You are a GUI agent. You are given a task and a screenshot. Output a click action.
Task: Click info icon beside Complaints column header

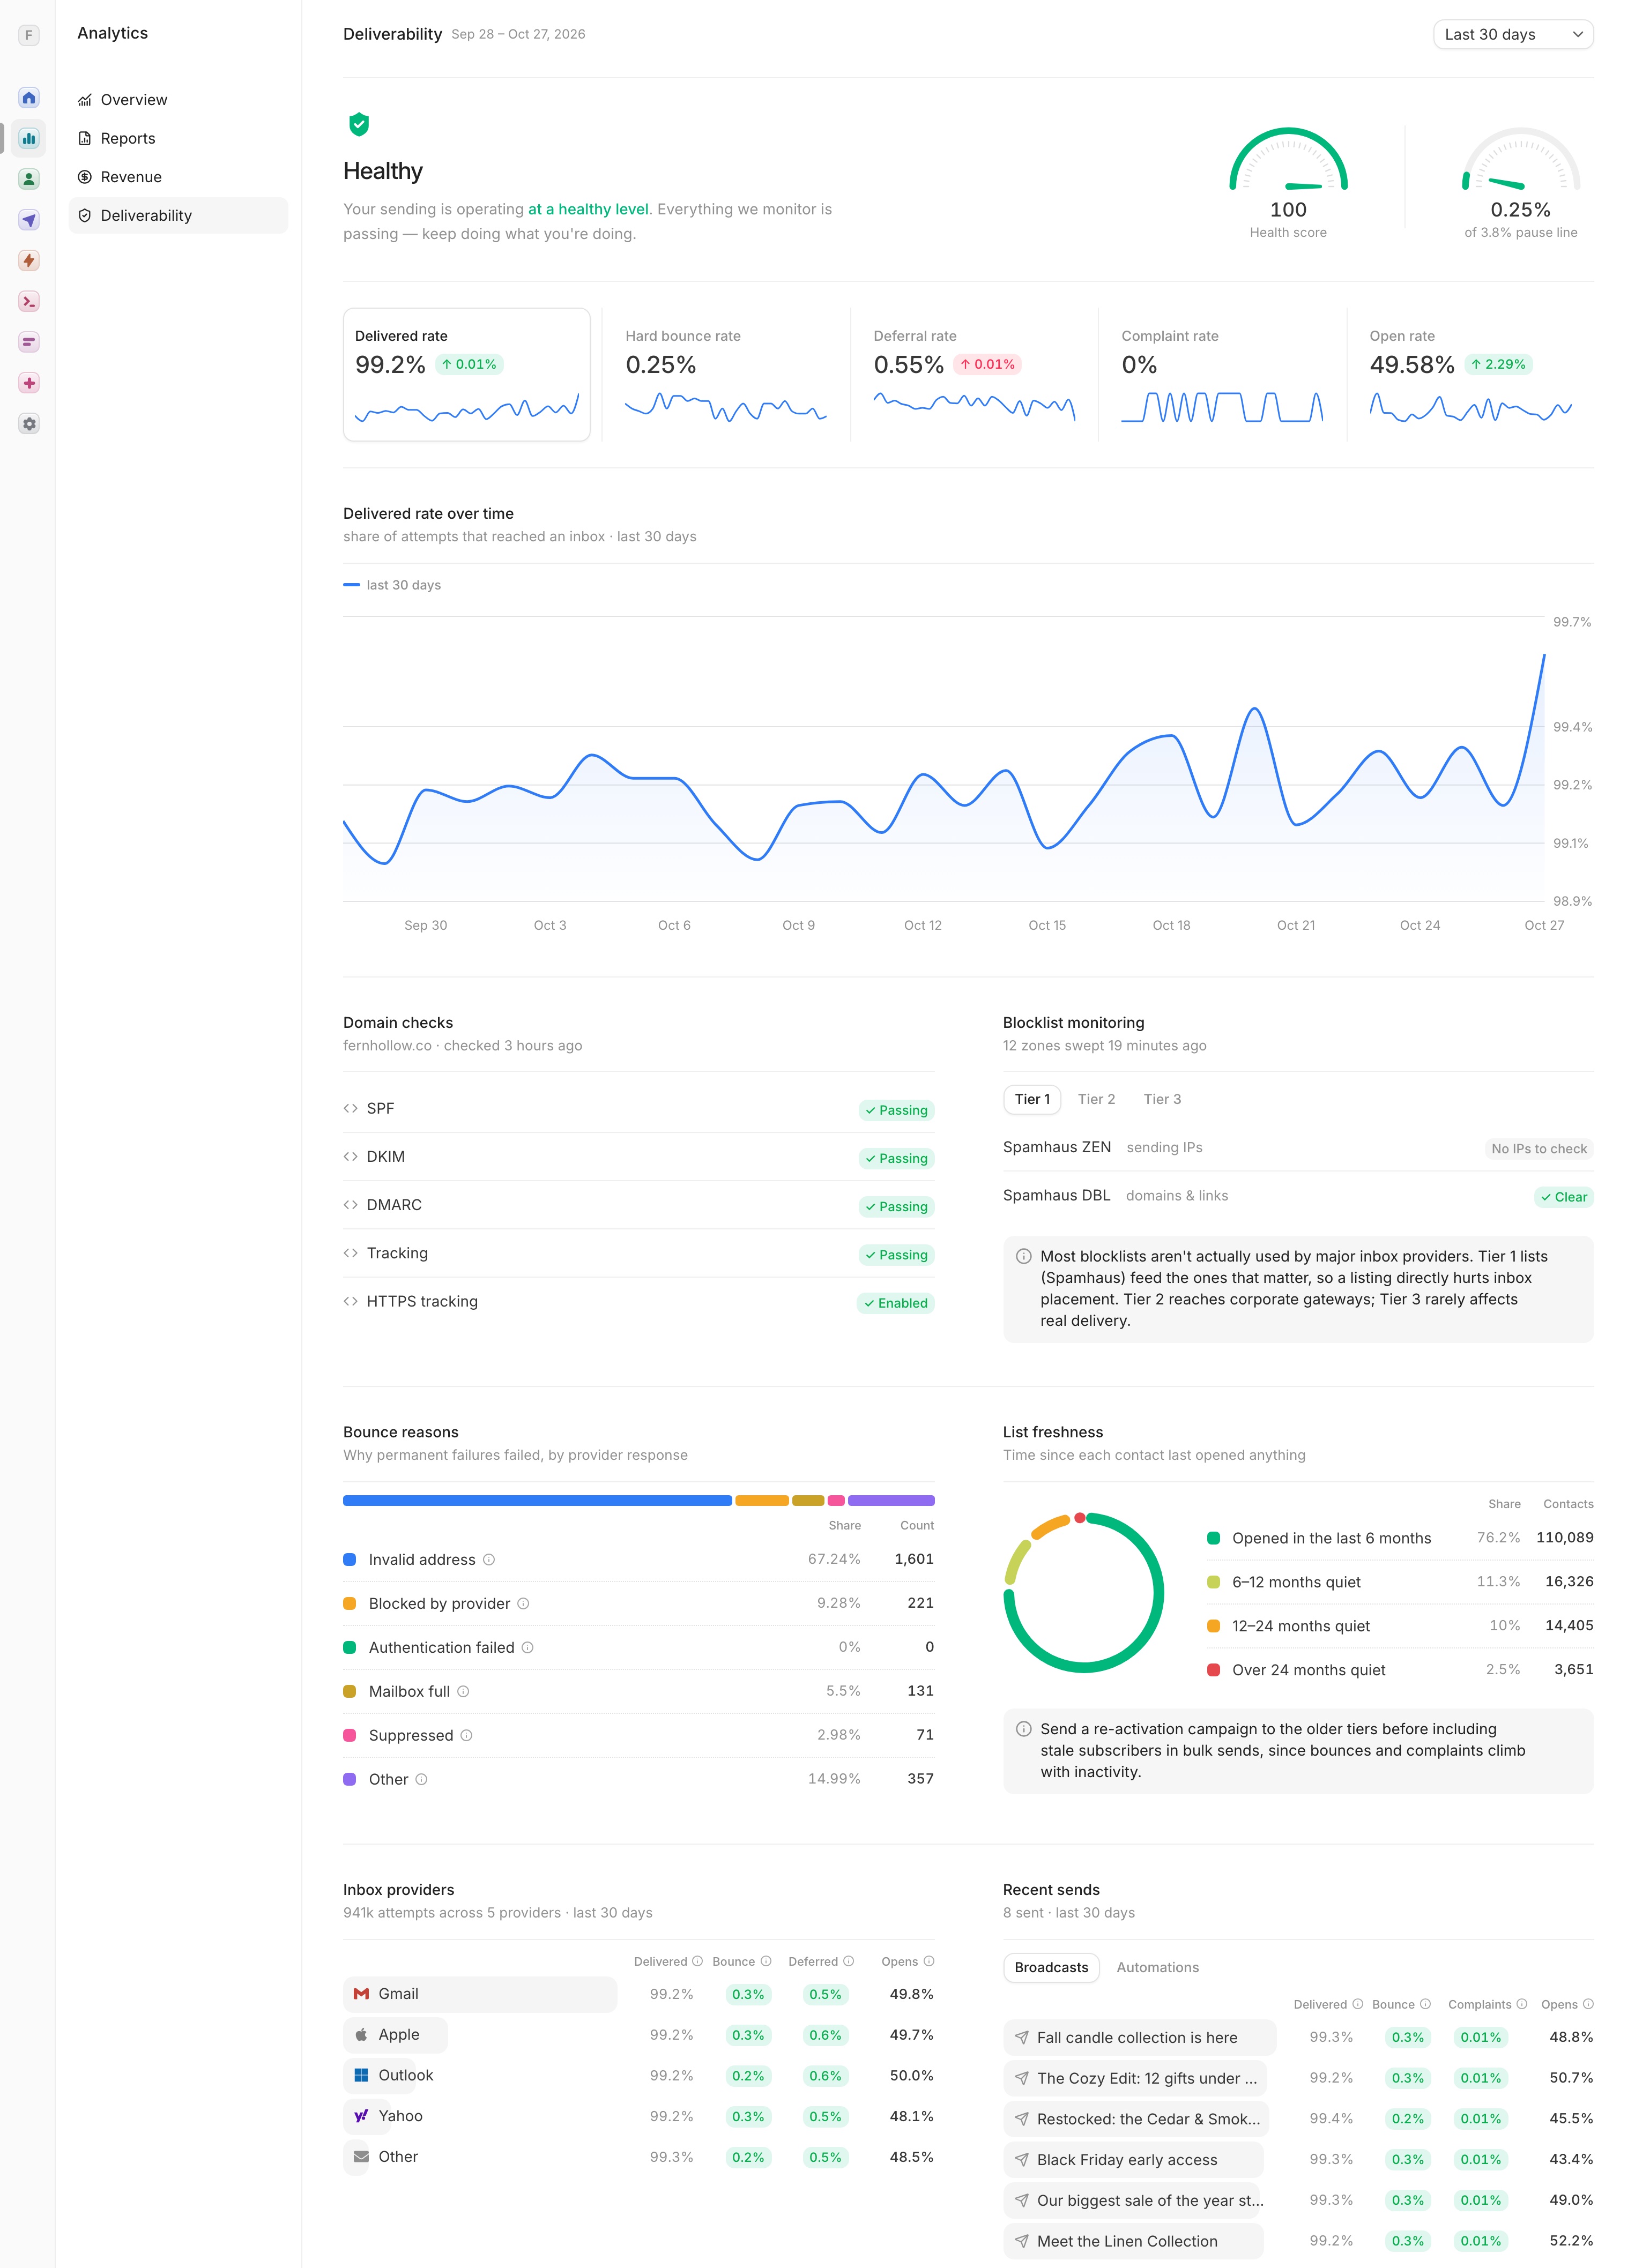pos(1522,2004)
